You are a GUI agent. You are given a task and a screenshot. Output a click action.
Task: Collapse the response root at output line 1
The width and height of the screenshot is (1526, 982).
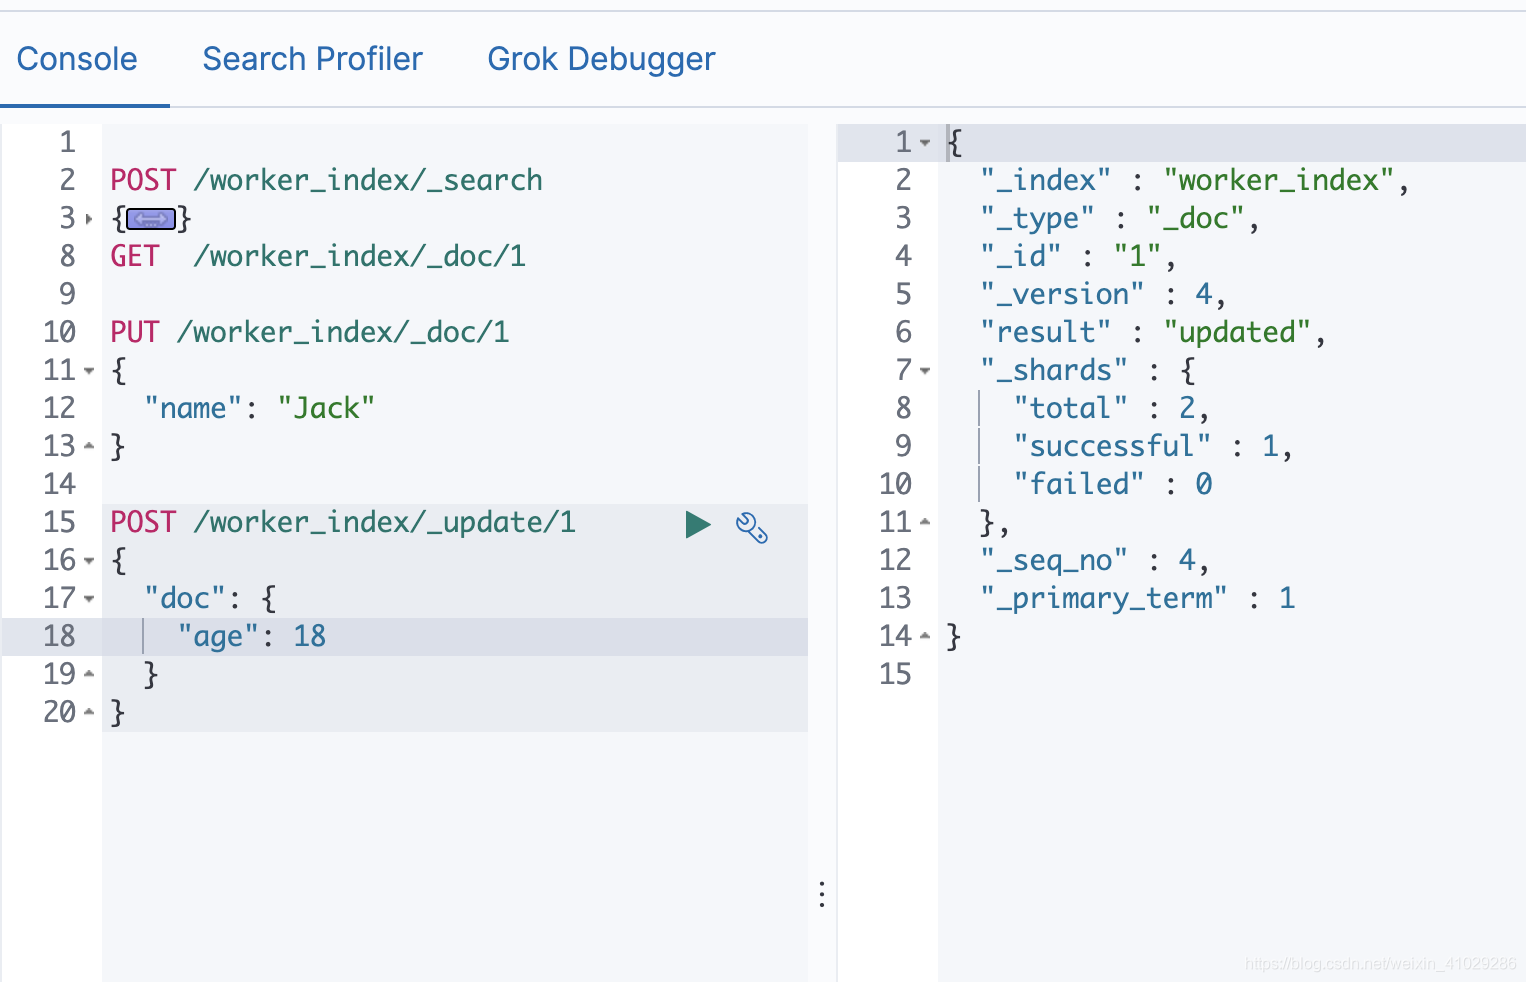tap(925, 142)
